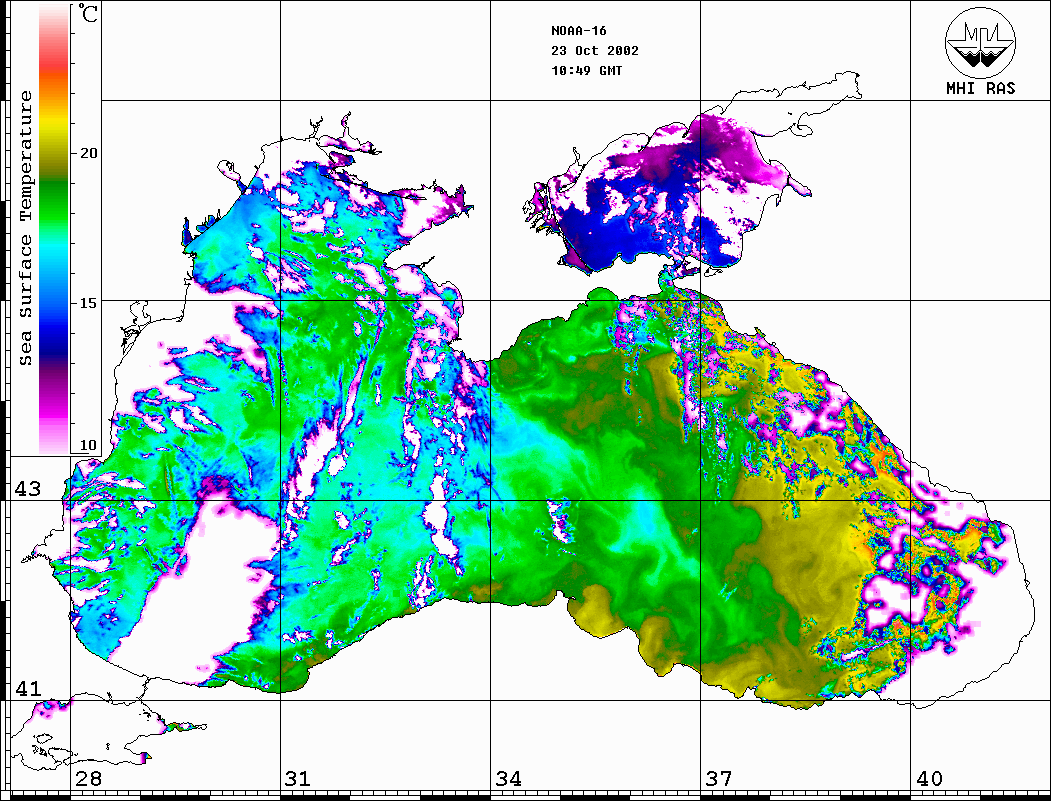Click the time text '10:49 GMT'
Viewport: 1051px width, 801px height.
coord(586,70)
